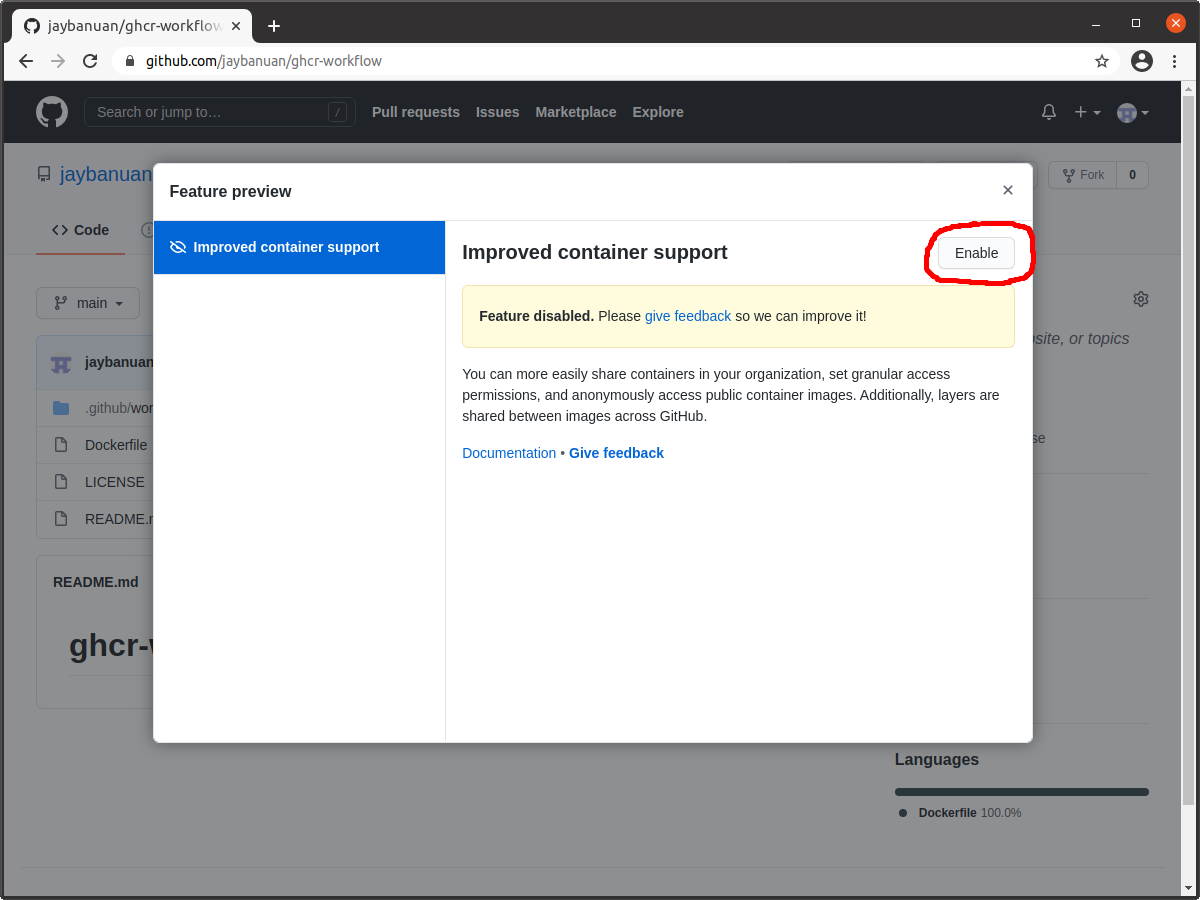The image size is (1200, 900).
Task: Click the README.md heading
Action: coord(96,582)
